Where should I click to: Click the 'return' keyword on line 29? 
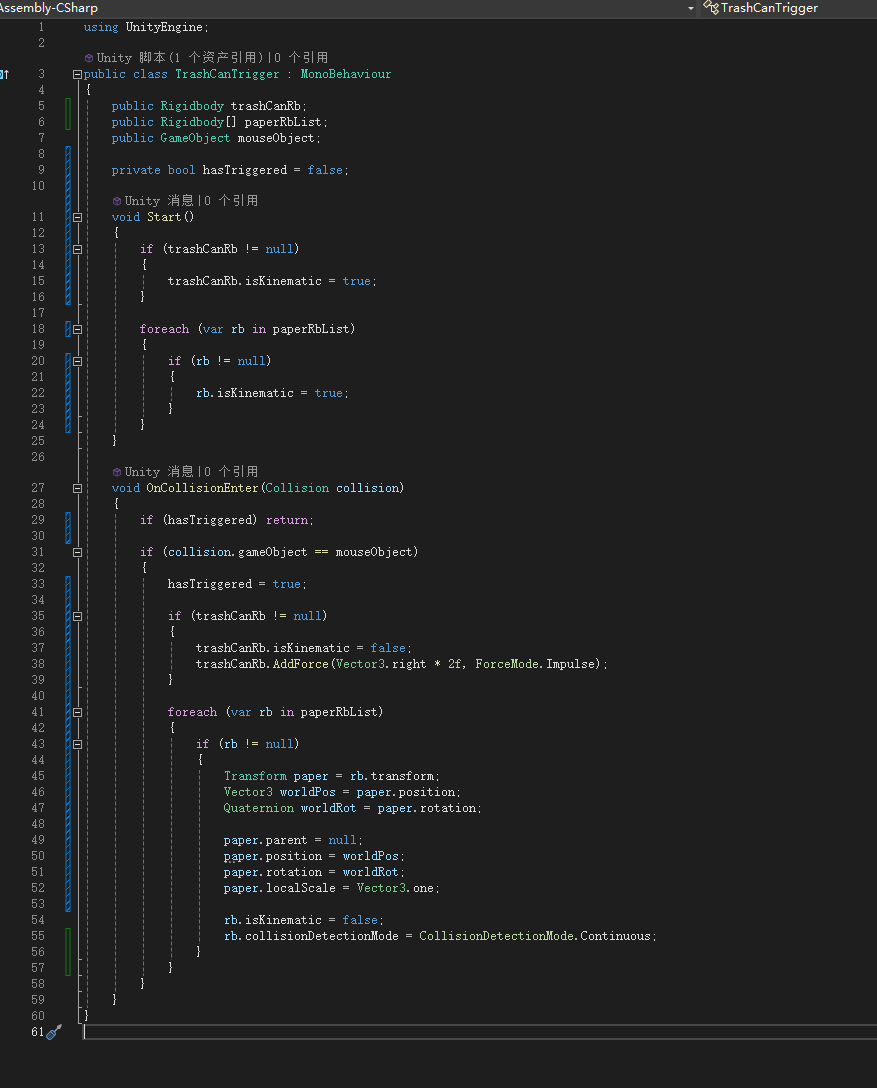(287, 520)
